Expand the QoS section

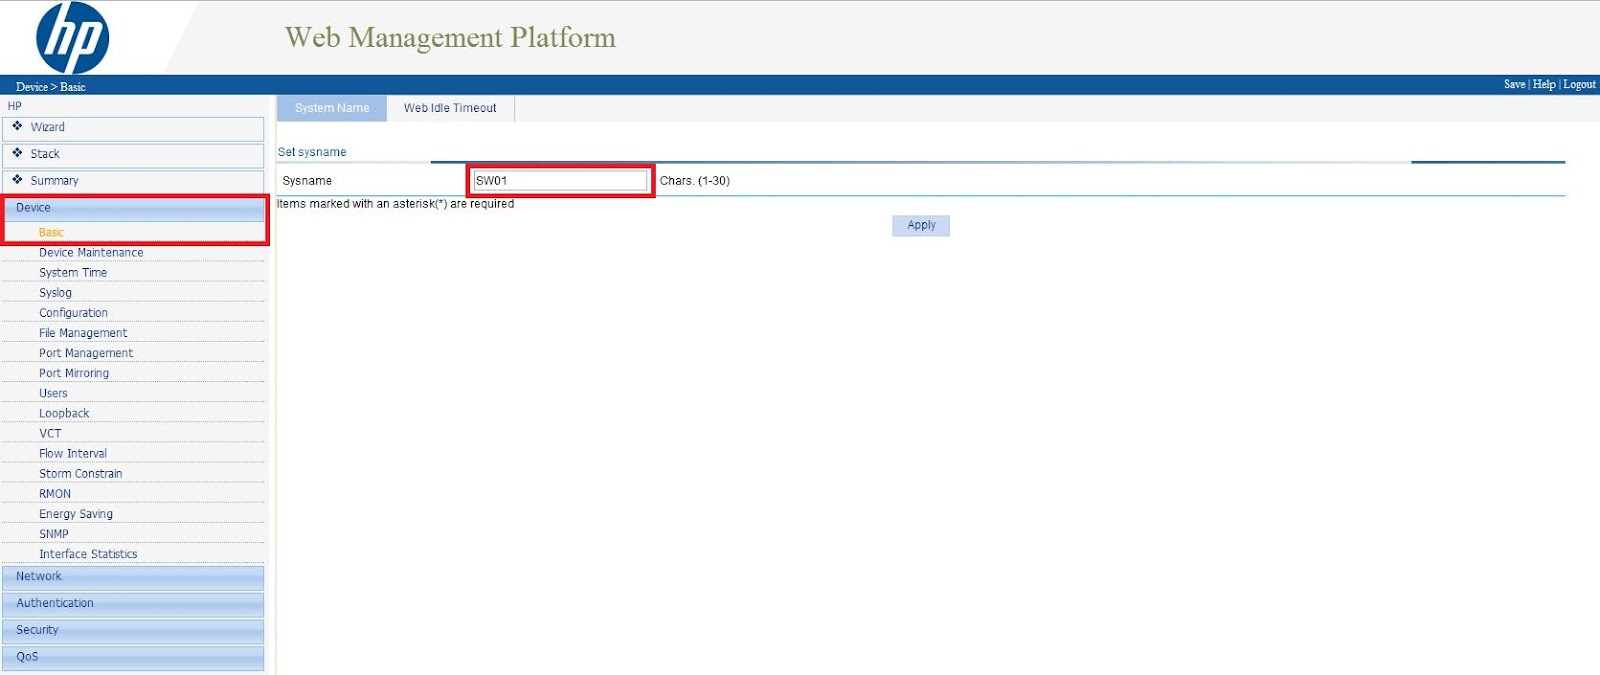27,657
